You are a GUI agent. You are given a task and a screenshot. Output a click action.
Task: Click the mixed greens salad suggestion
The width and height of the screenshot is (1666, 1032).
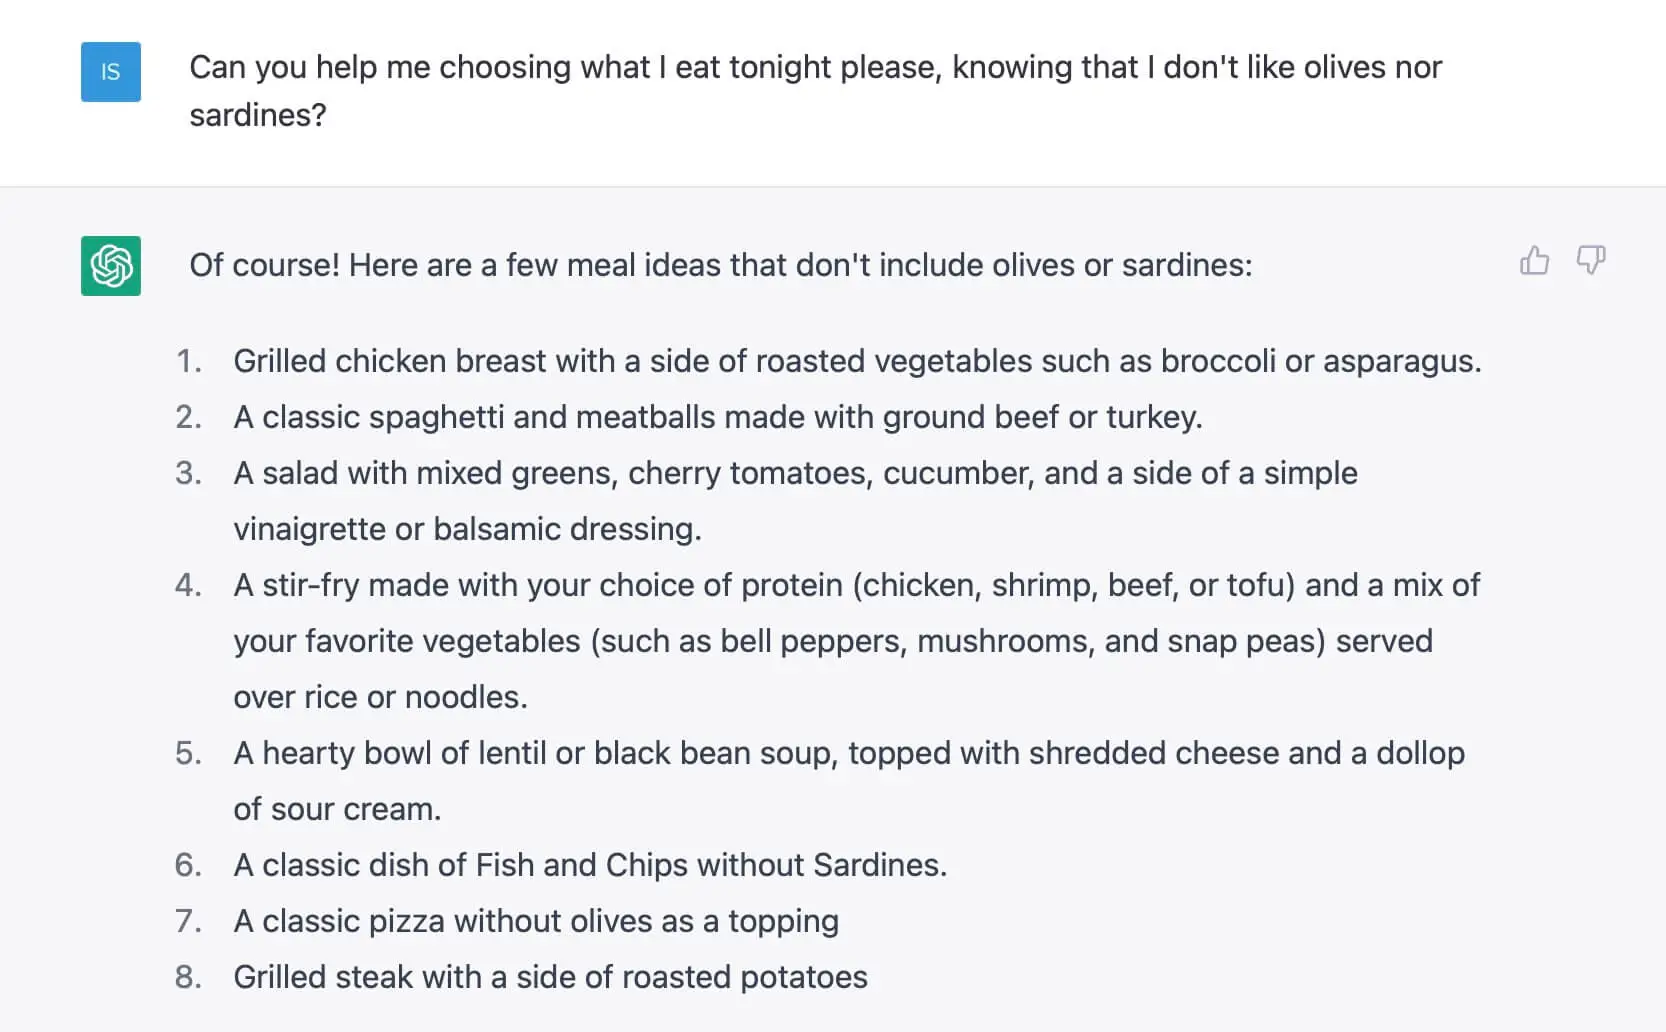795,473
